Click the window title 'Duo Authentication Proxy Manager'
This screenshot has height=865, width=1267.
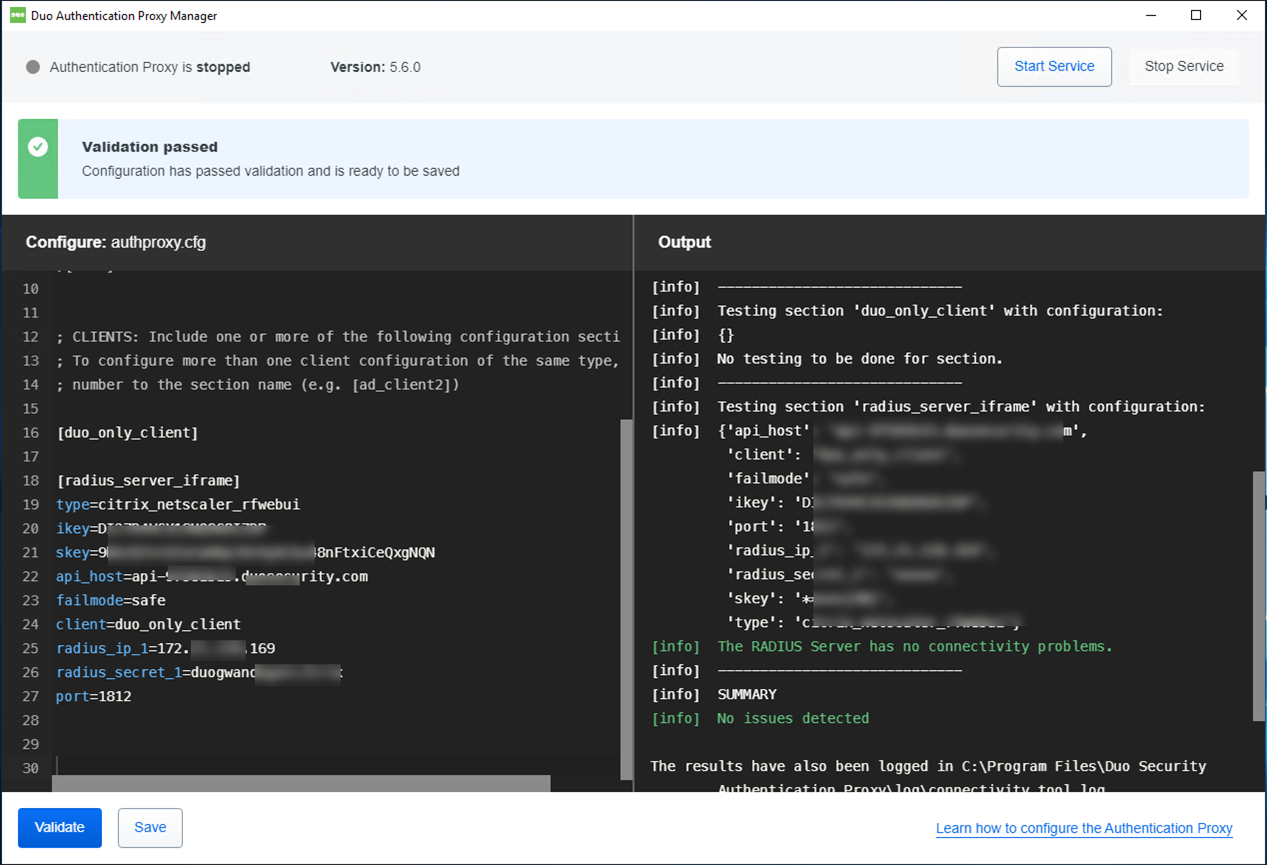point(126,16)
